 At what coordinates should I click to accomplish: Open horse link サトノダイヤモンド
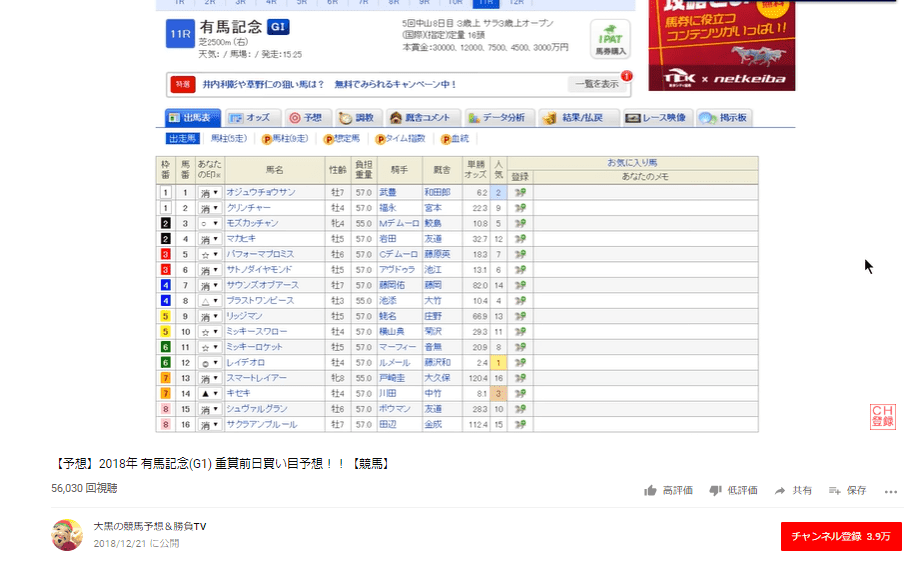click(261, 270)
